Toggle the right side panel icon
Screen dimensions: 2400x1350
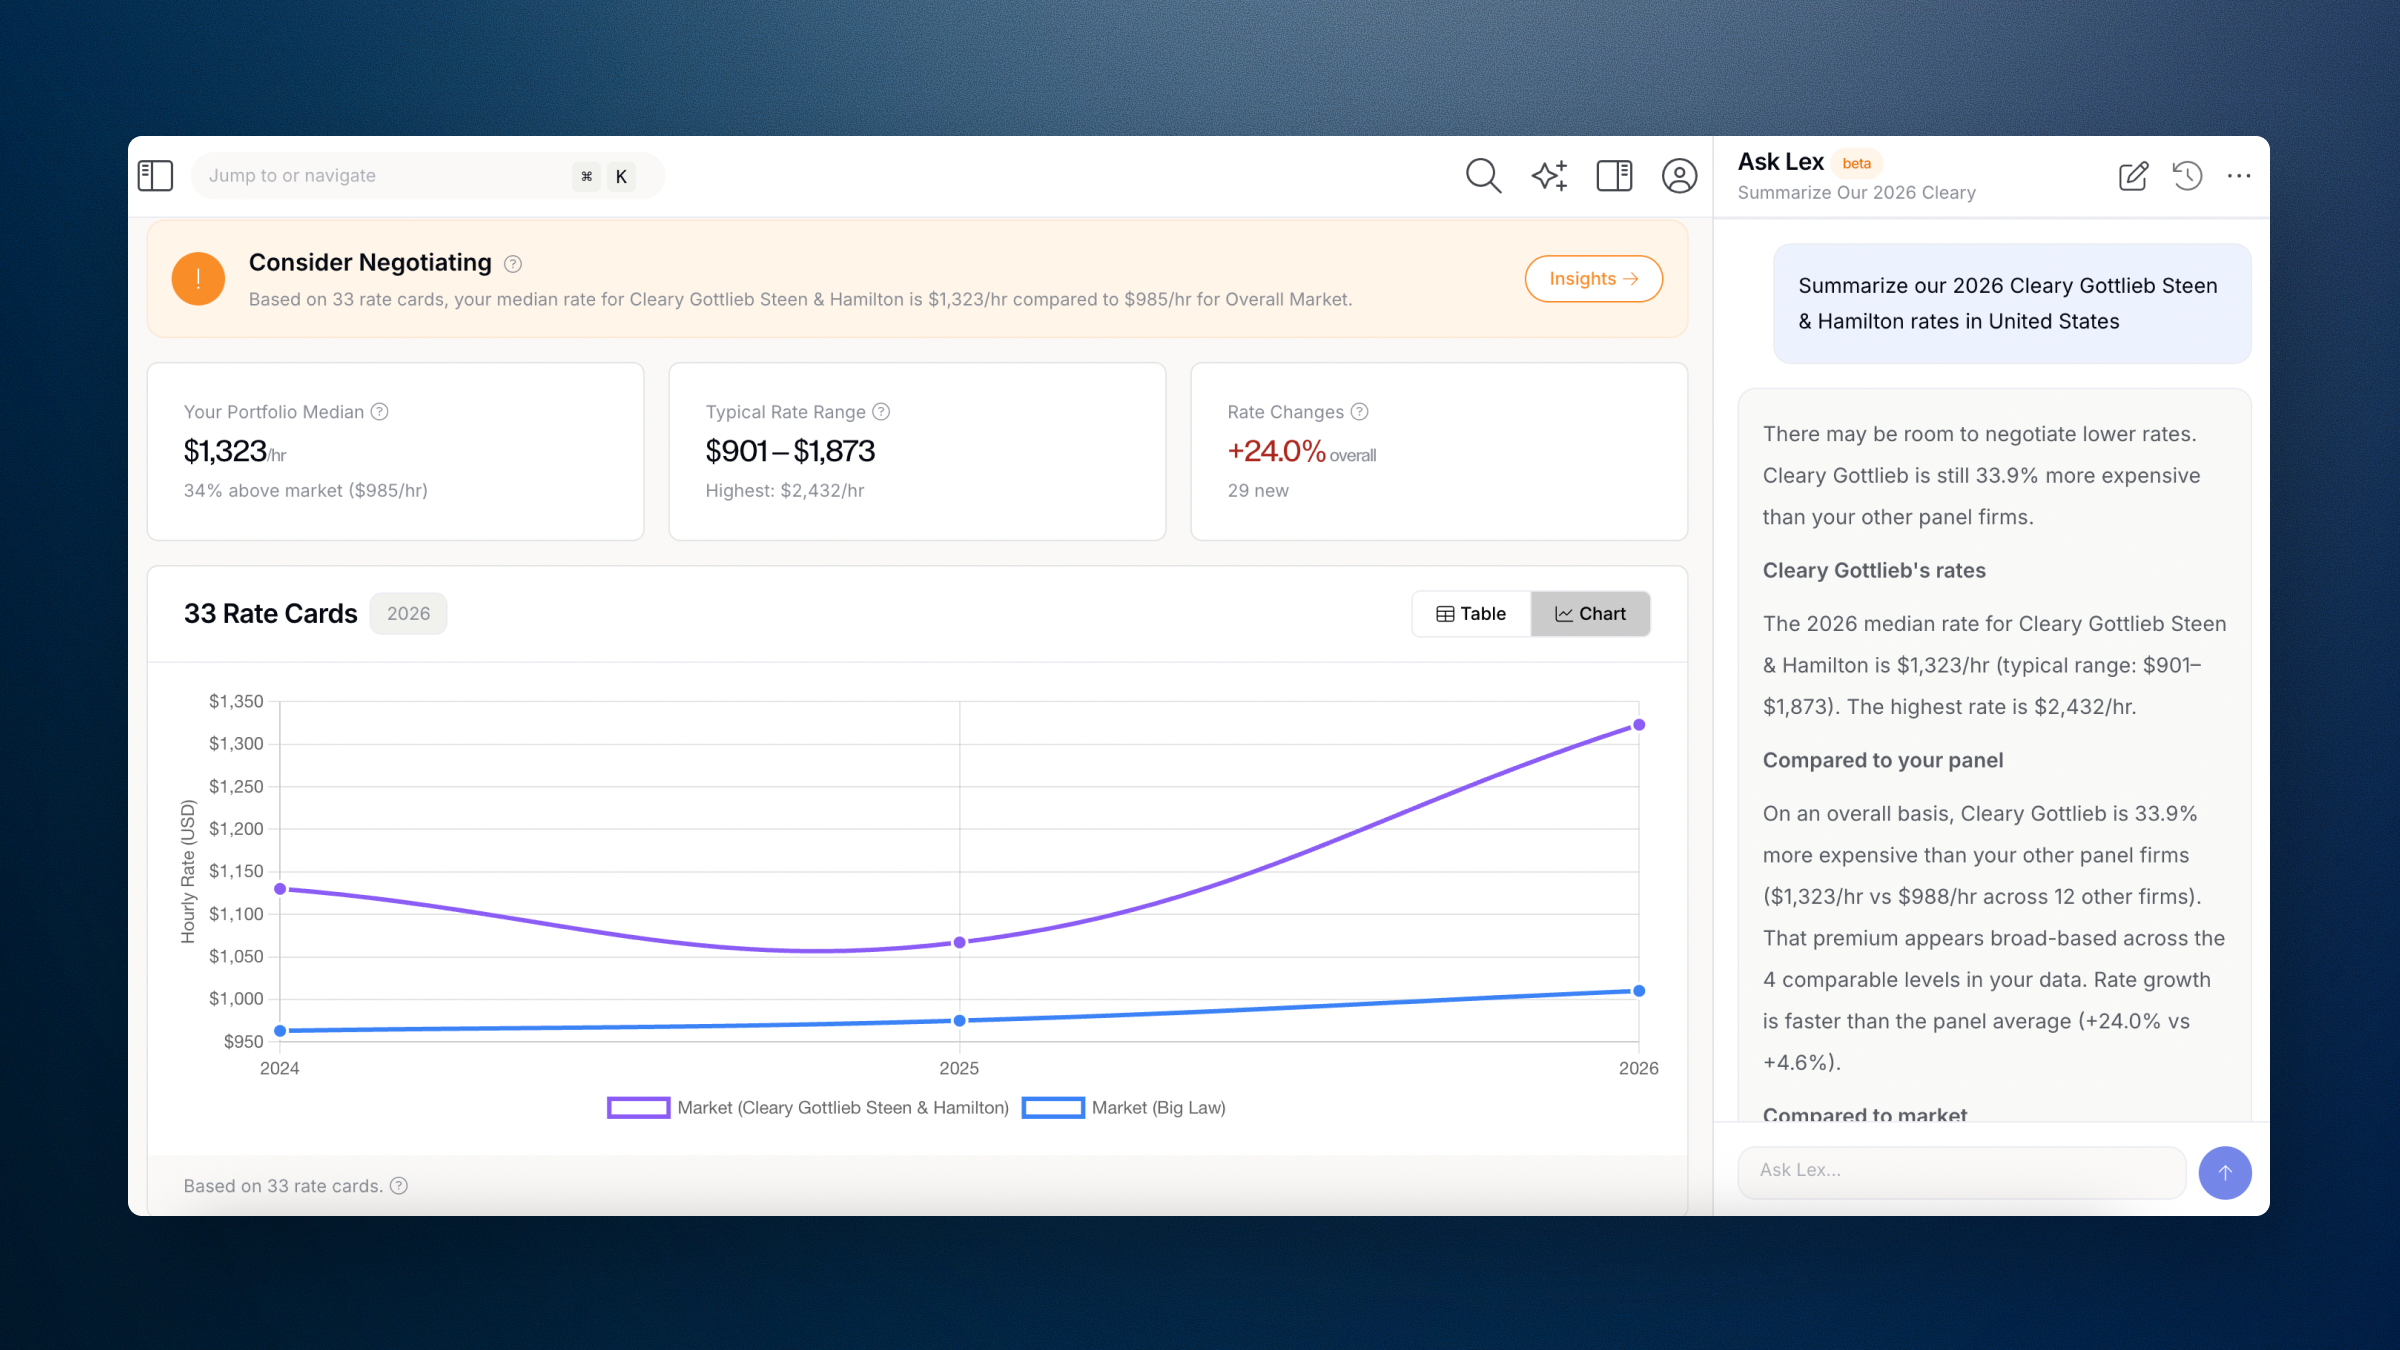coord(1614,176)
